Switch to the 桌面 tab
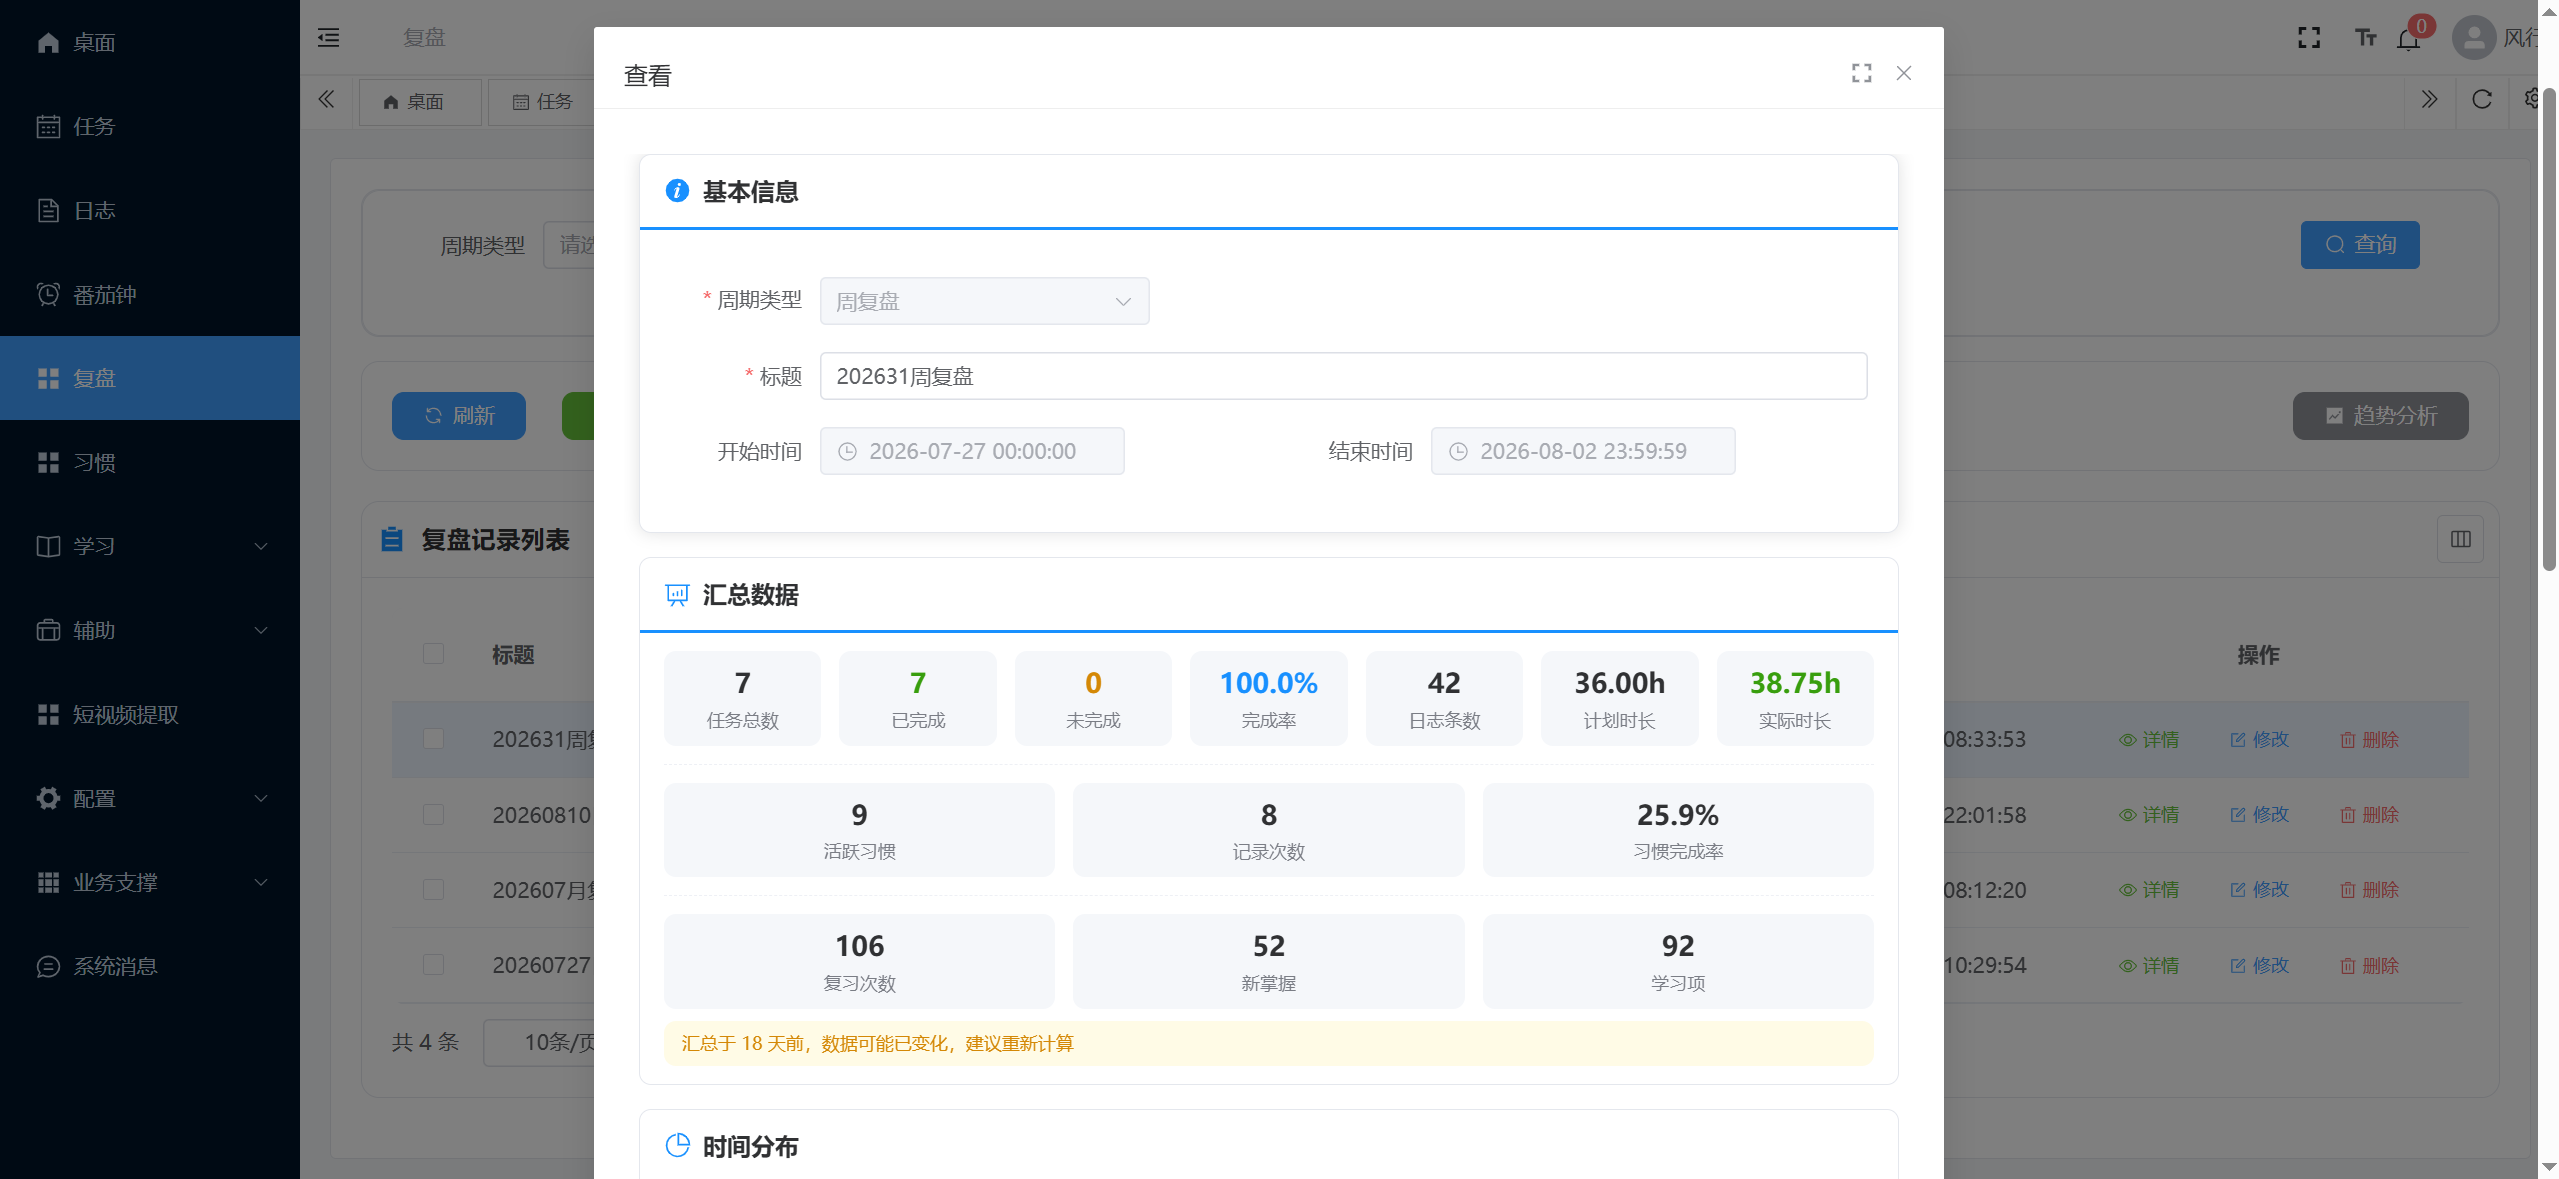 coord(420,102)
